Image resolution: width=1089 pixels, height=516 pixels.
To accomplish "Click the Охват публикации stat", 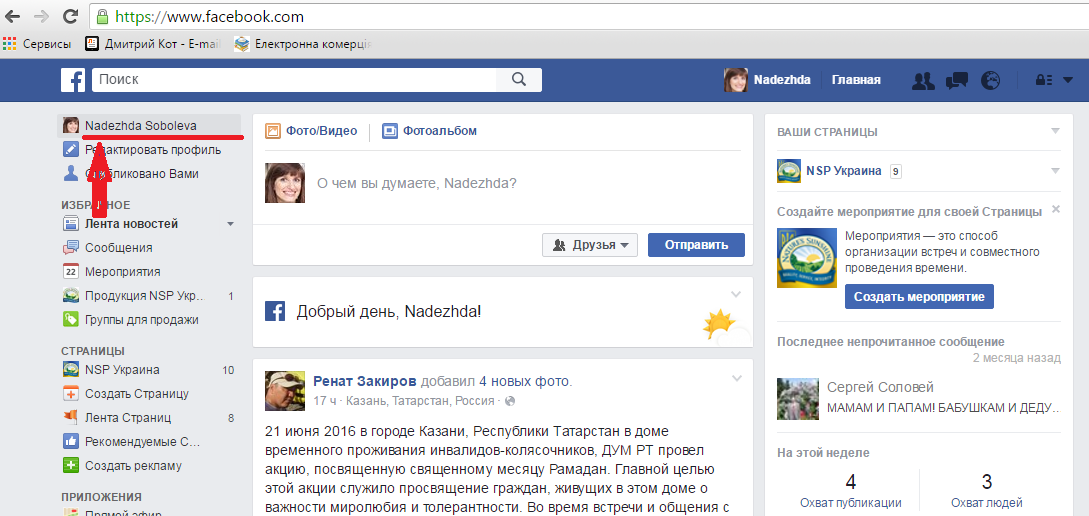I will pyautogui.click(x=851, y=490).
